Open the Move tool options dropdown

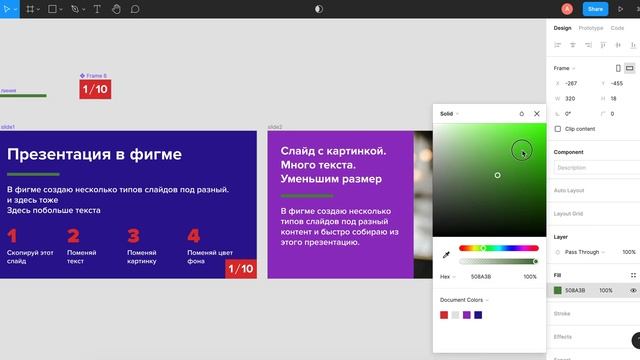pos(16,9)
